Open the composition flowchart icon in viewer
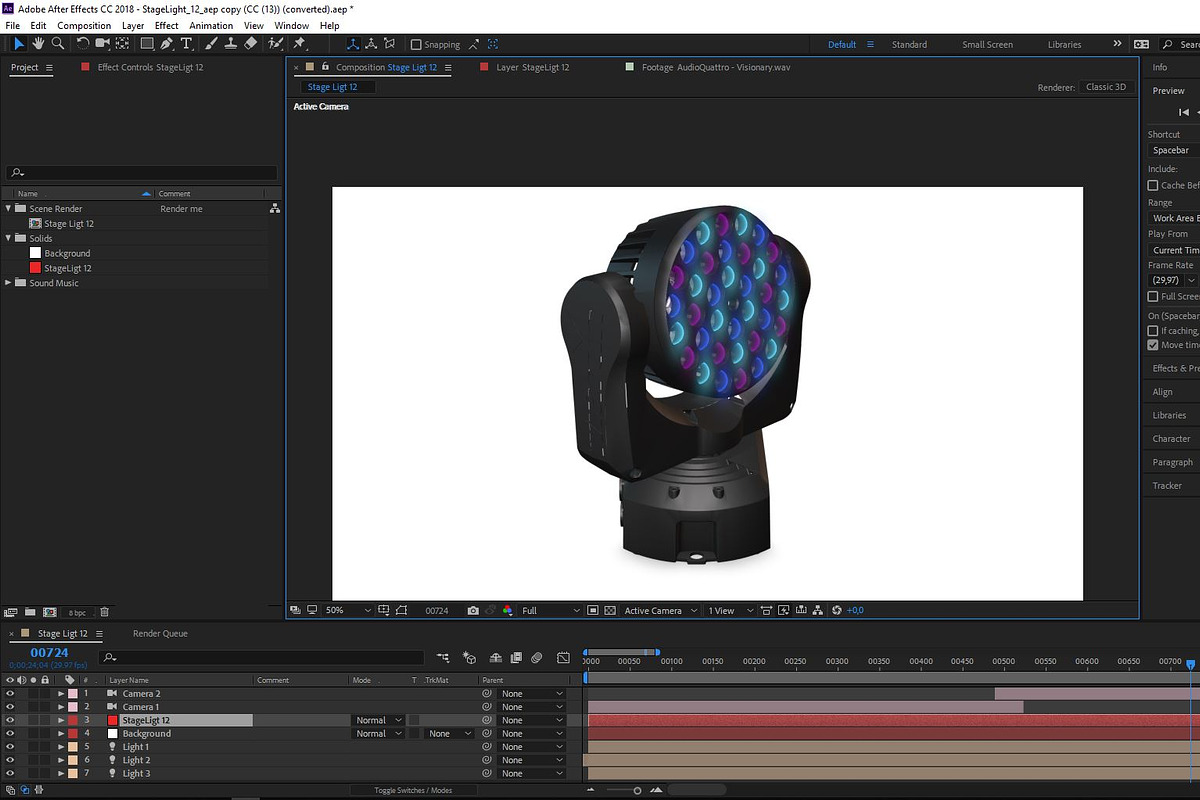Image resolution: width=1200 pixels, height=800 pixels. (x=818, y=610)
